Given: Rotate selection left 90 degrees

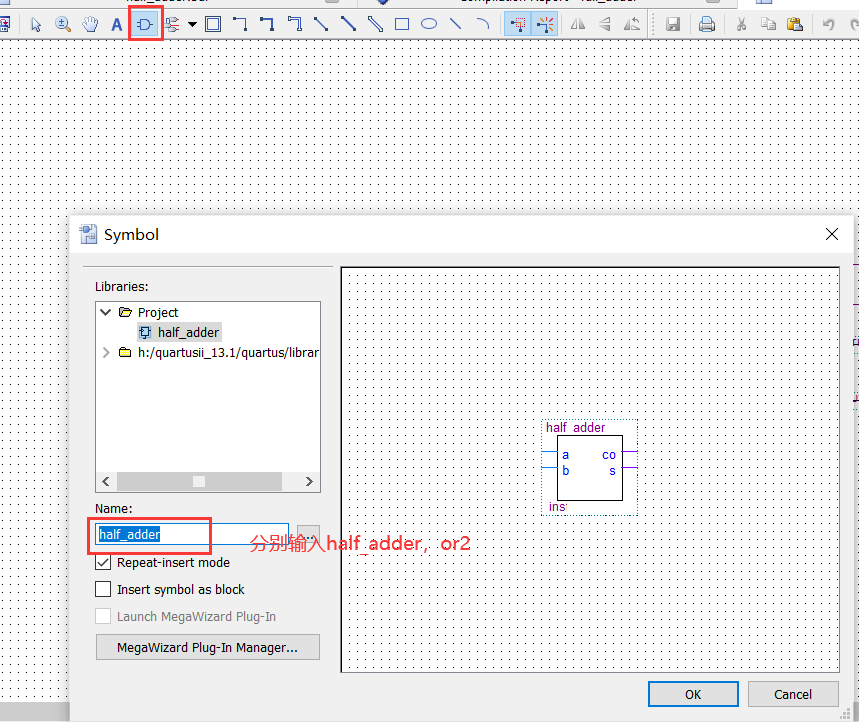Looking at the screenshot, I should point(632,25).
